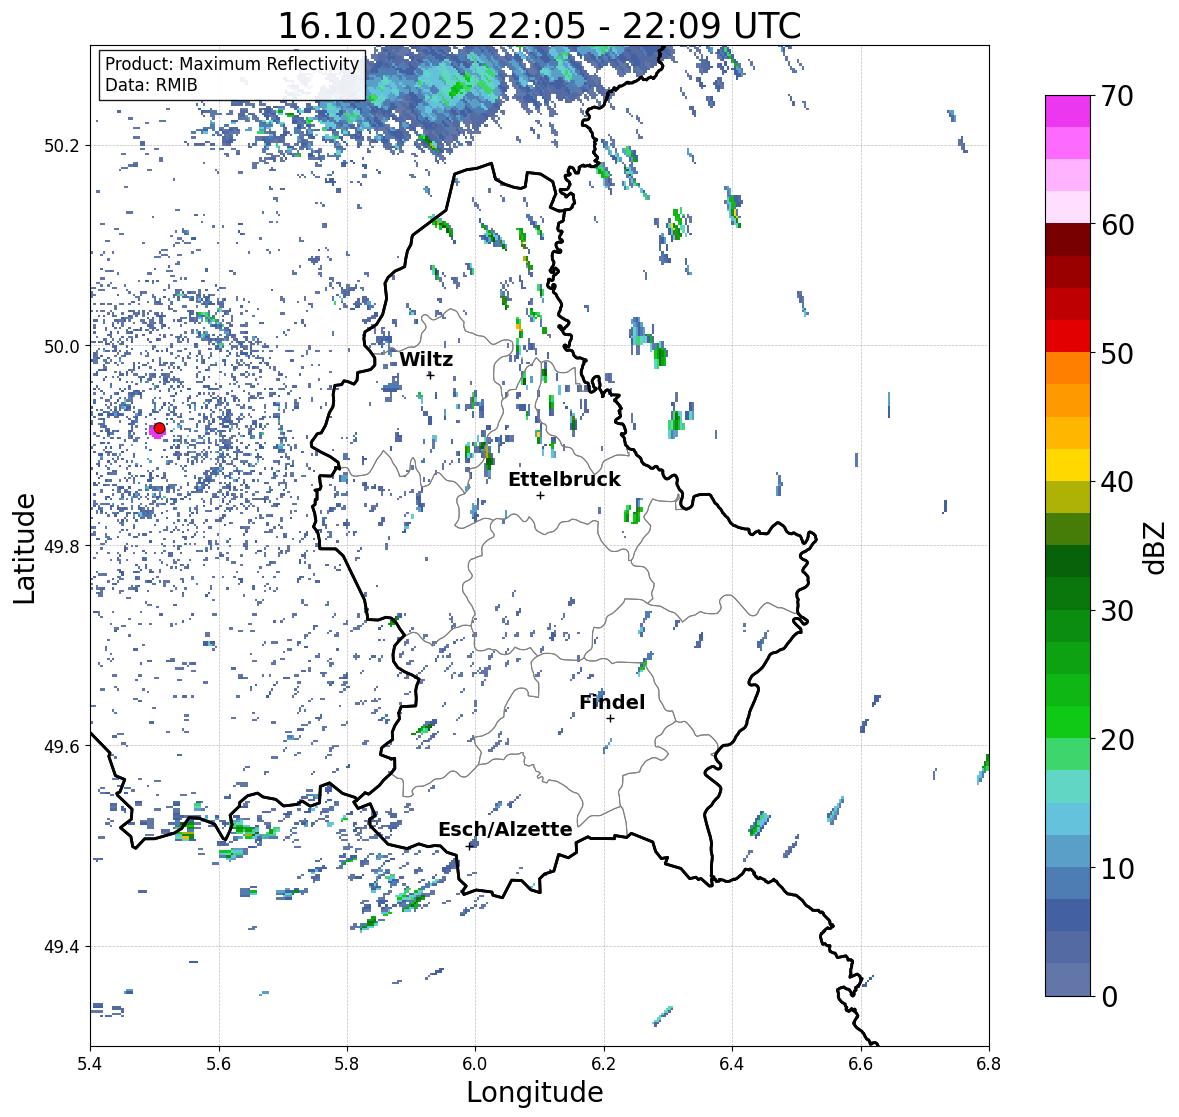Click the red radar location dot marker
The width and height of the screenshot is (1179, 1117).
pyautogui.click(x=159, y=428)
